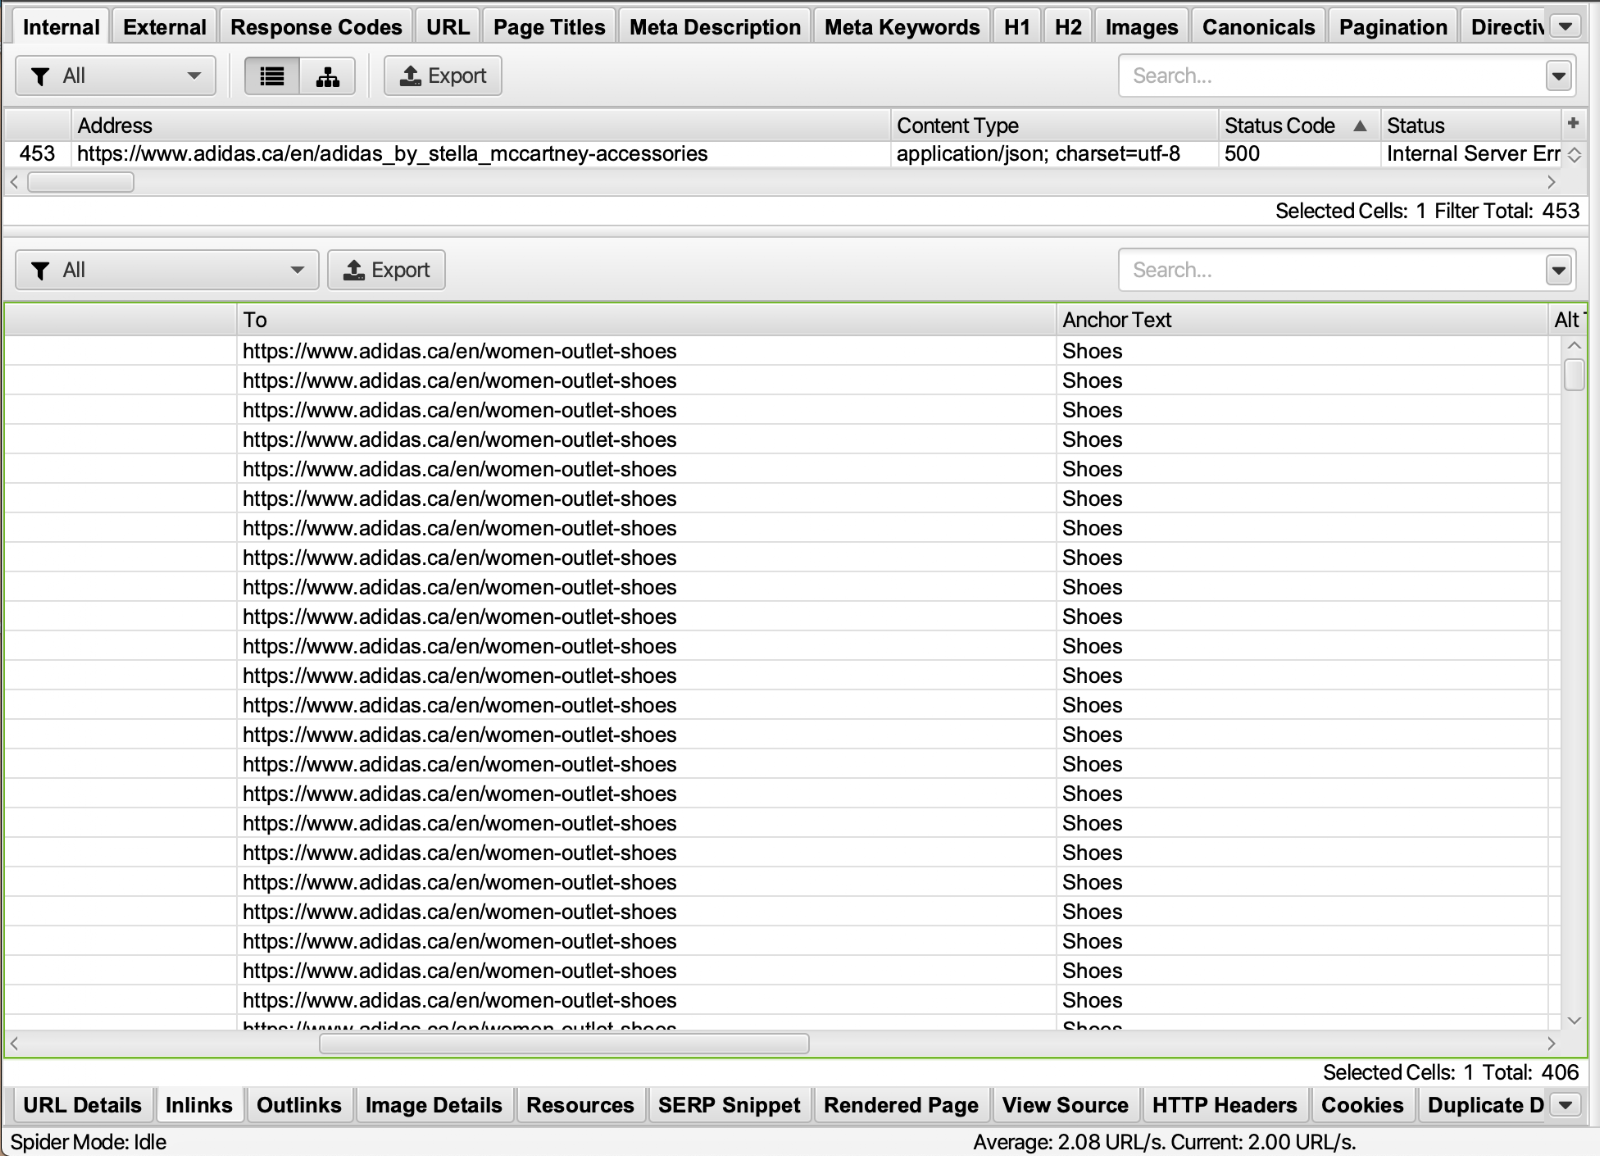Open Rendered Page bottom tab
This screenshot has width=1600, height=1156.
click(901, 1105)
